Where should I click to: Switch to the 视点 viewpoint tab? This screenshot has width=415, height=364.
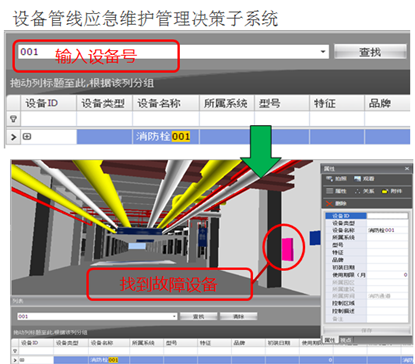pos(346,340)
